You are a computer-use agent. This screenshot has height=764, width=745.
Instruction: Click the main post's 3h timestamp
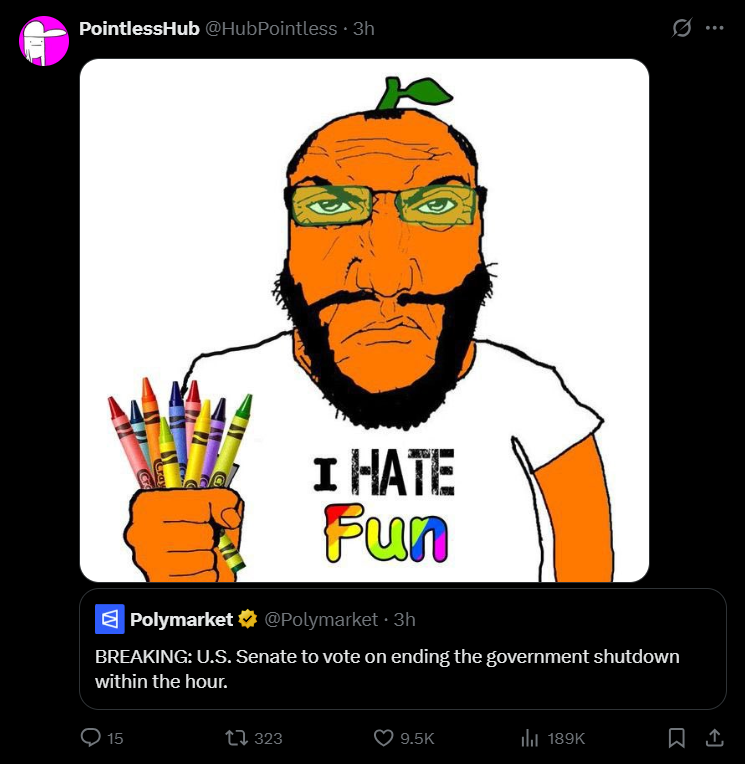tap(364, 28)
